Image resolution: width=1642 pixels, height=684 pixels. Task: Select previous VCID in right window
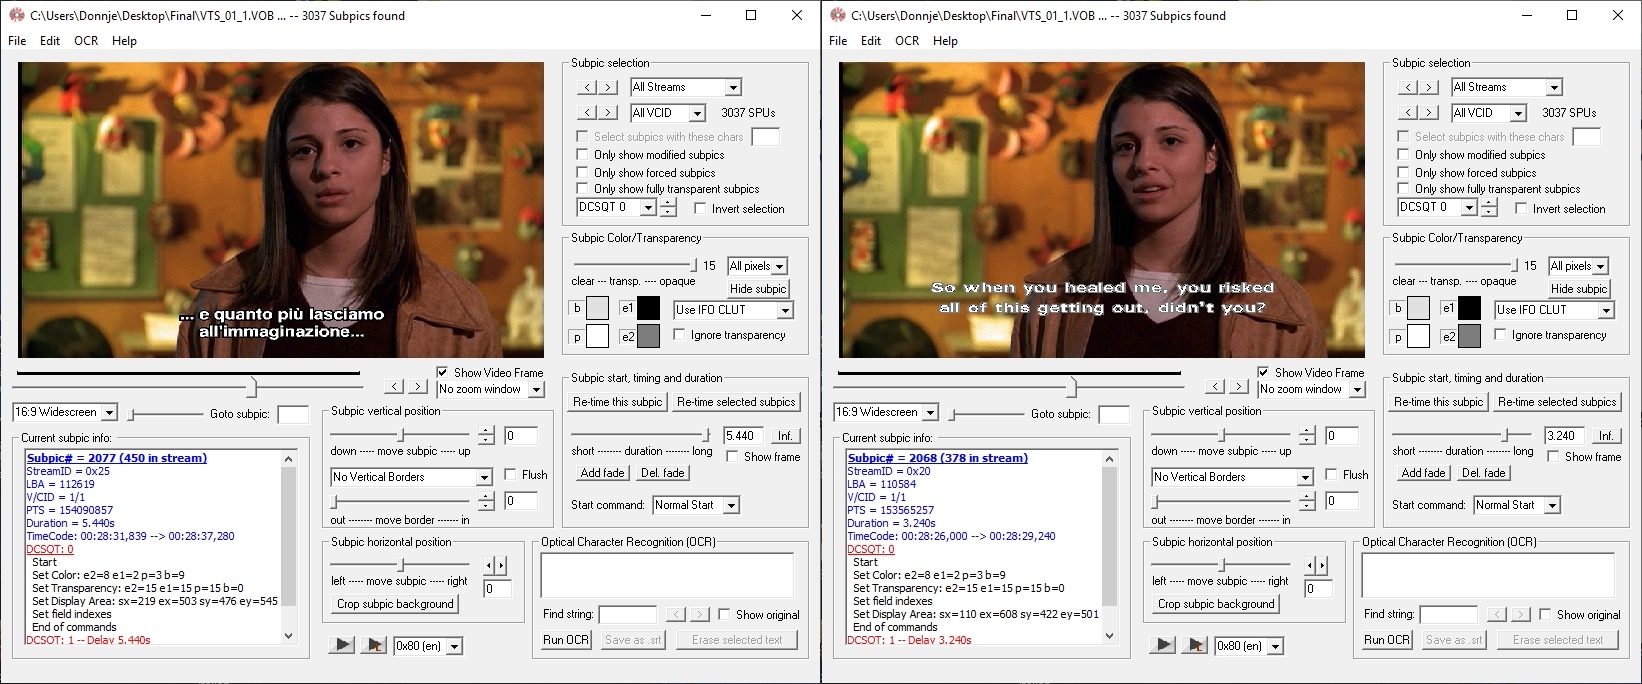pos(1409,112)
